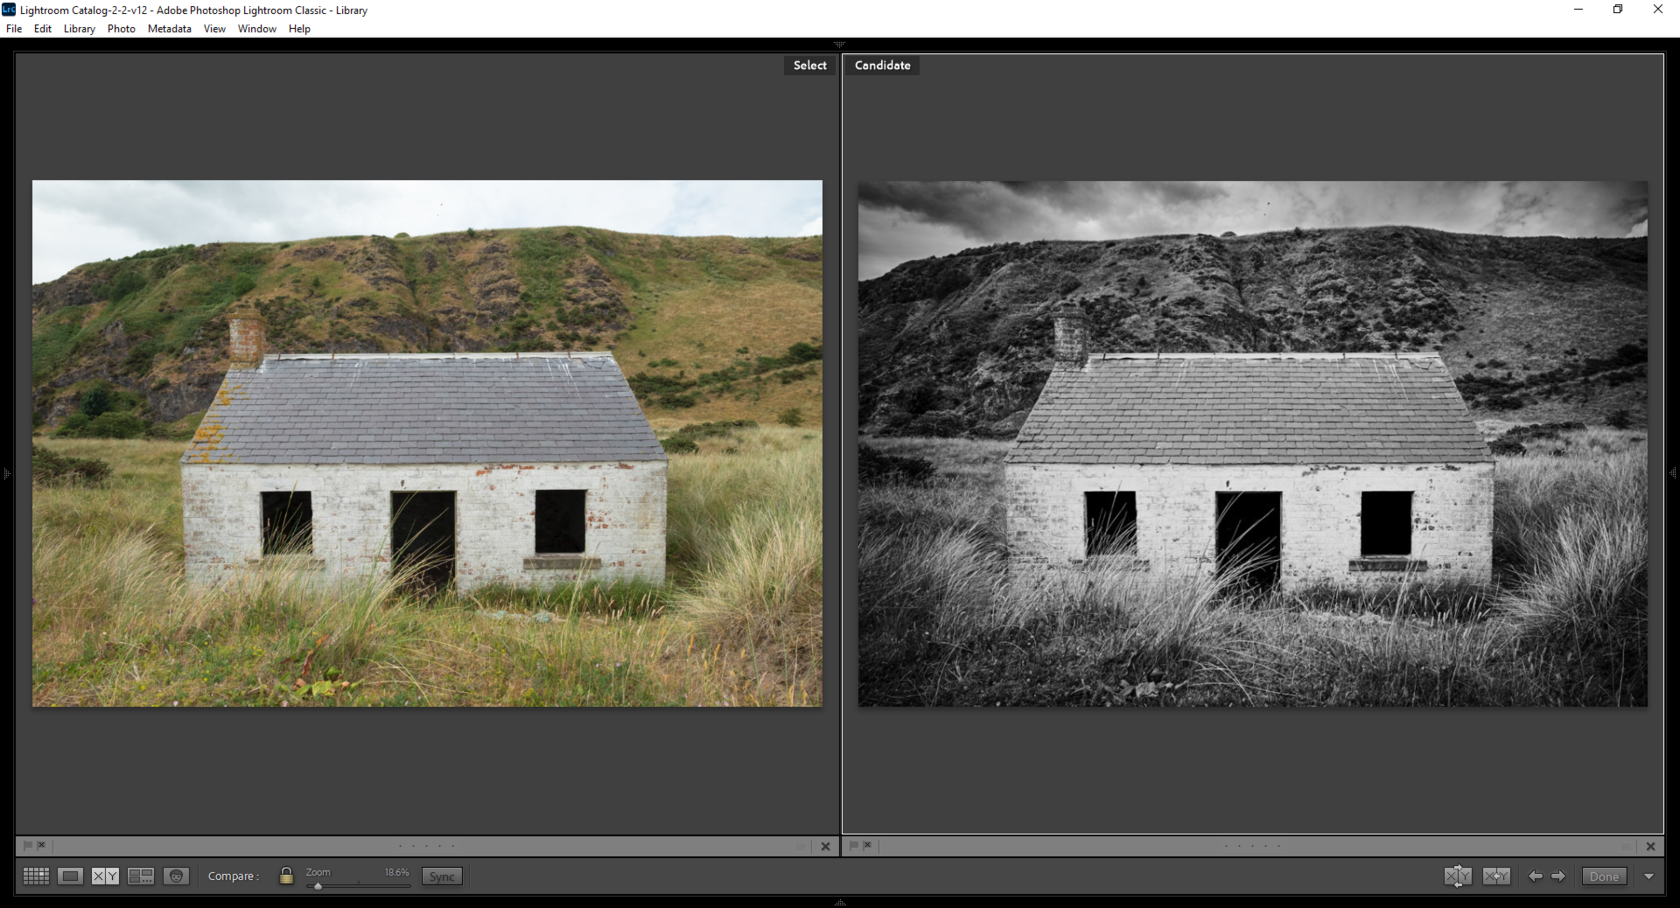Image resolution: width=1680 pixels, height=908 pixels.
Task: Open the Photo menu
Action: 120,29
